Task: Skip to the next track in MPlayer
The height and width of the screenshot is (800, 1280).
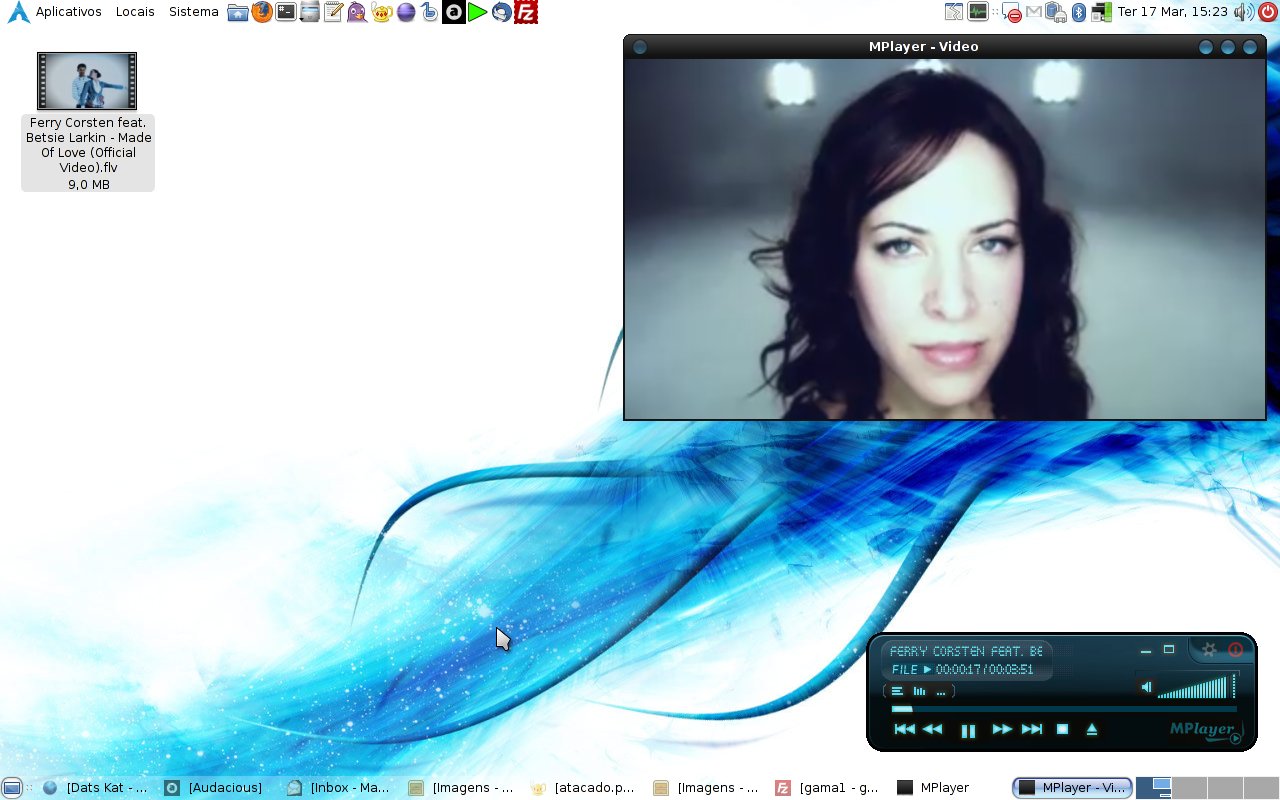Action: point(1032,730)
